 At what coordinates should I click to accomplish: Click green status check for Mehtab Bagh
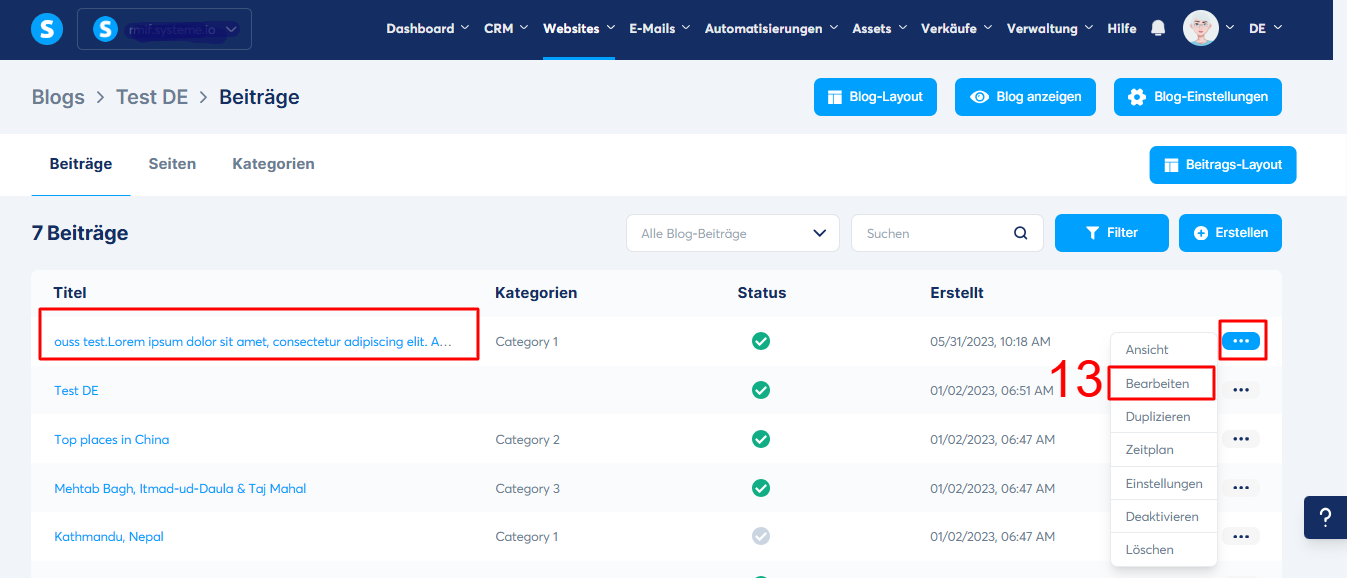tap(761, 488)
